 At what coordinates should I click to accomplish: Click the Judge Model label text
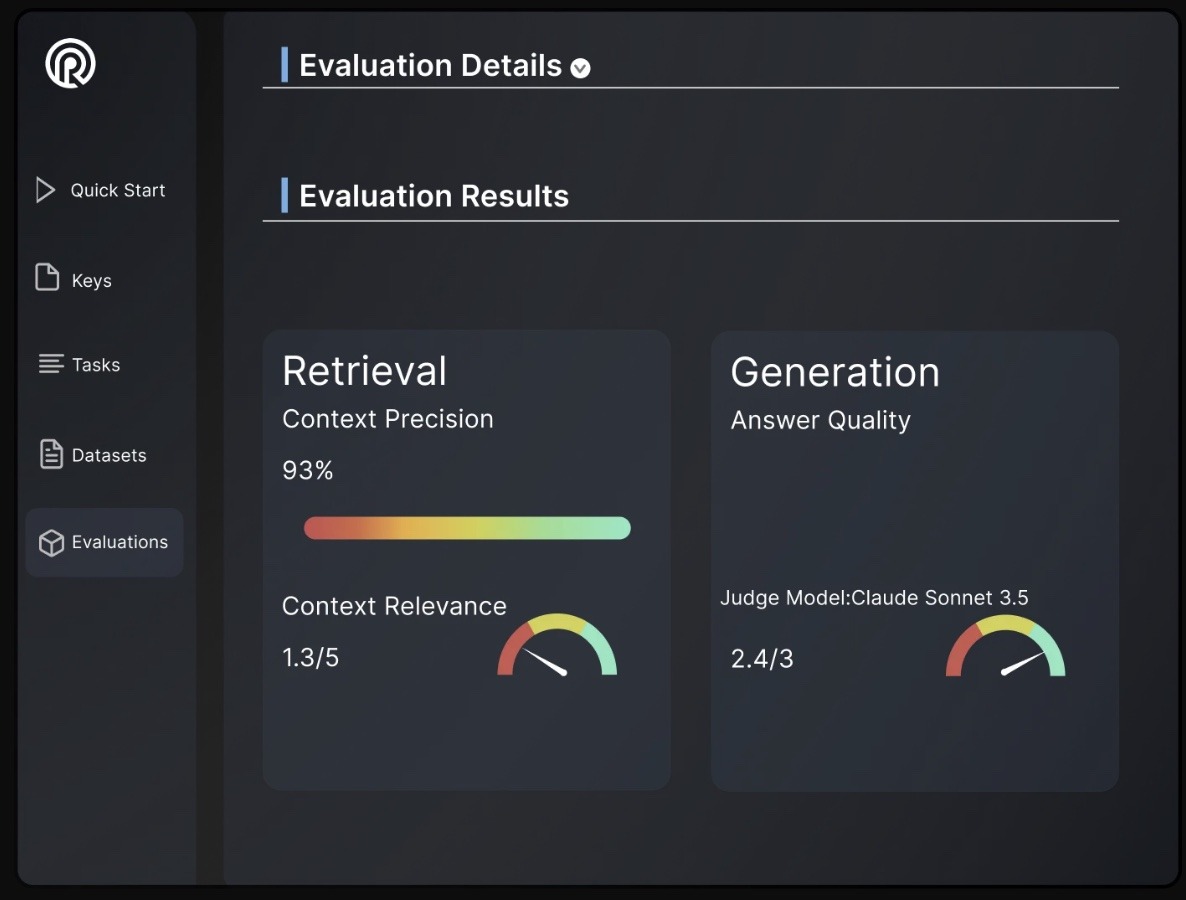coord(874,598)
